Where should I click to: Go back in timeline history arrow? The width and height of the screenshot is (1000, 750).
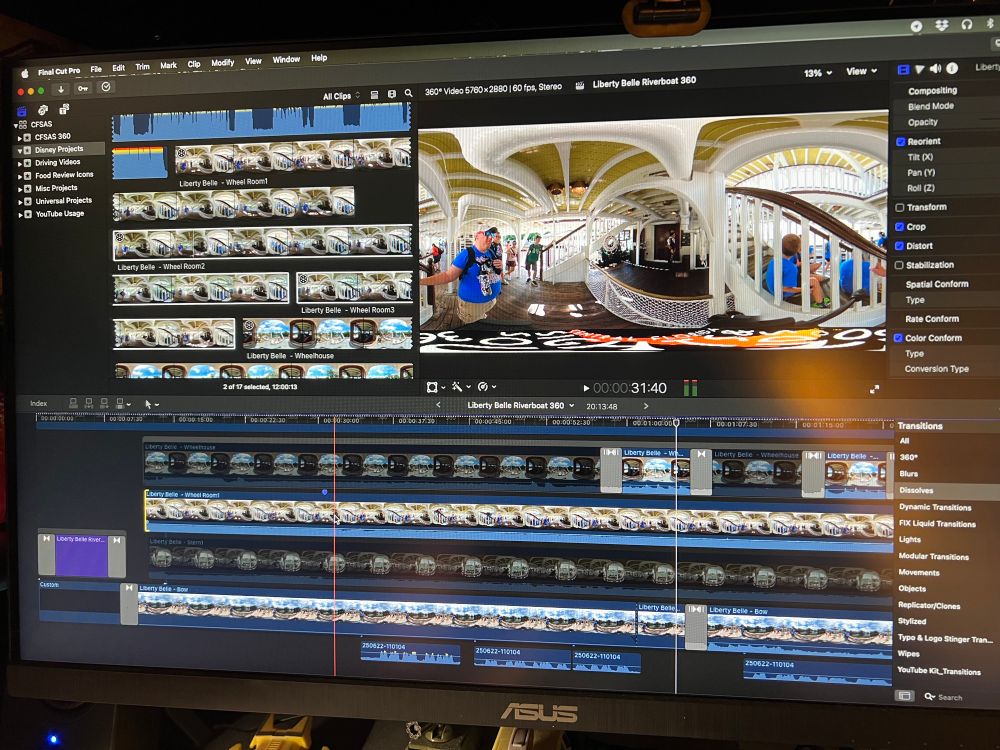coord(438,405)
